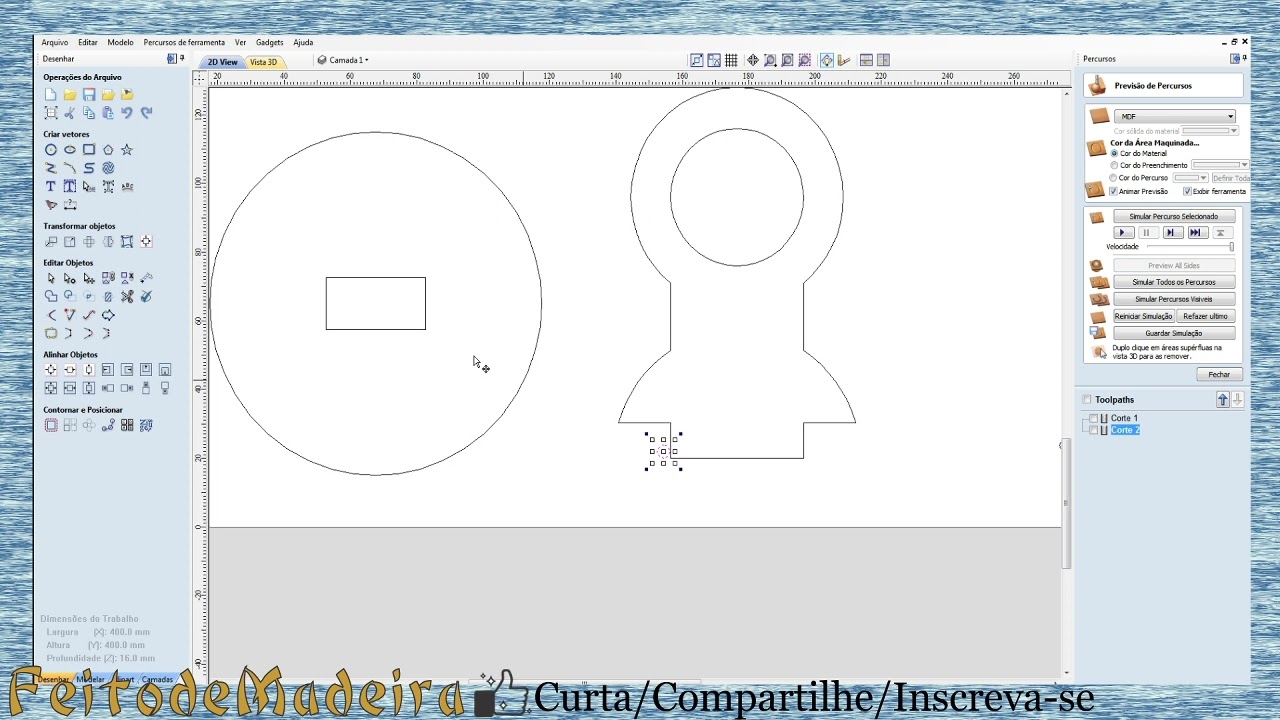Select the Draw Circle tool
The height and width of the screenshot is (720, 1280).
pyautogui.click(x=51, y=150)
